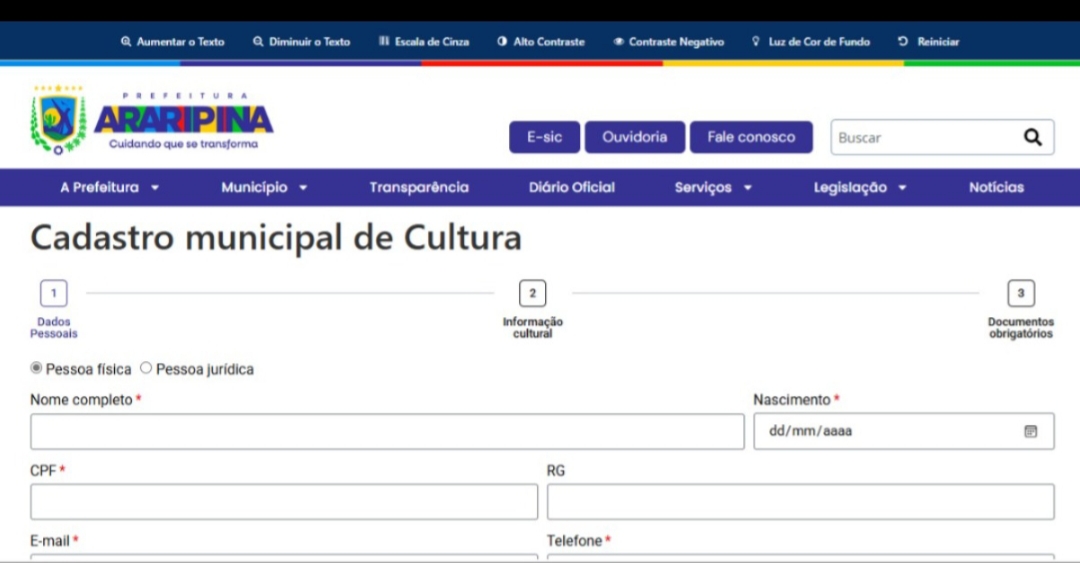Click the Nome completo input field
The width and height of the screenshot is (1080, 563).
(387, 431)
